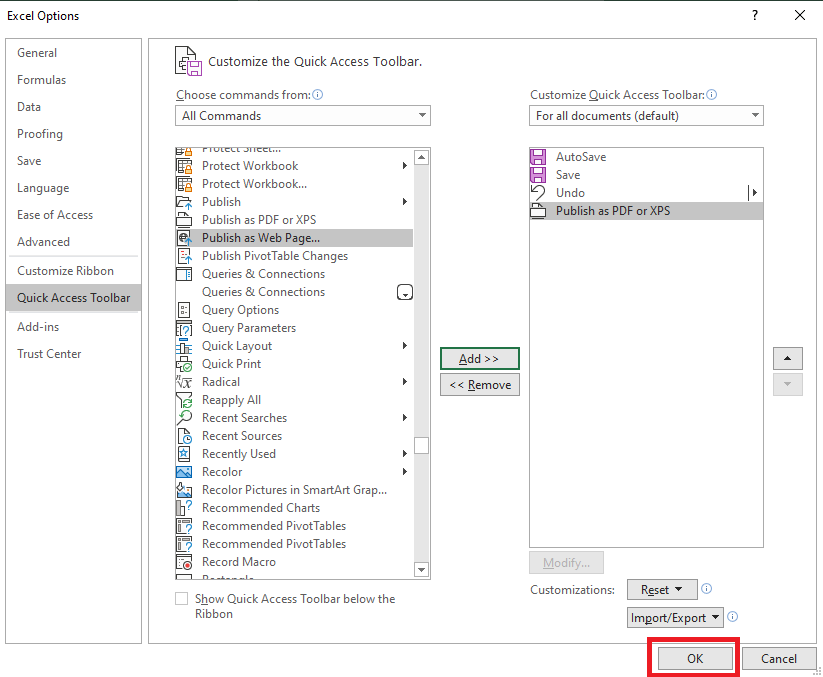Viewport: 823px width, 677px height.
Task: Click the command list scroll-up arrow
Action: click(421, 157)
